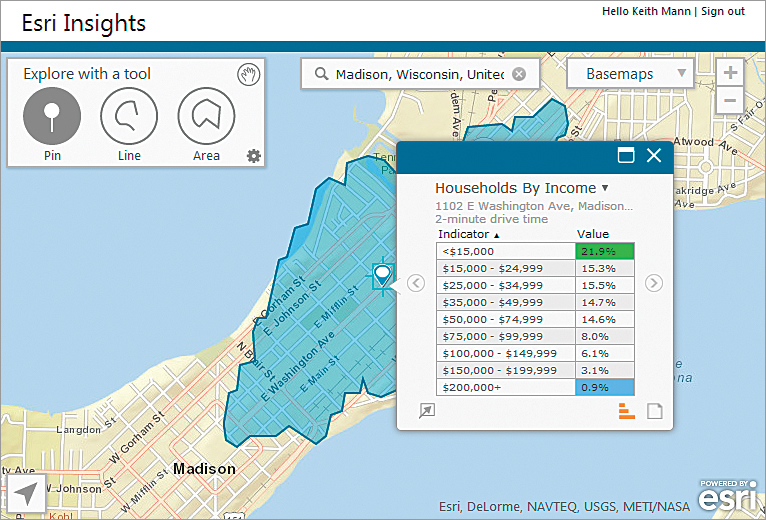Click Hello Keith Mann user name
Screen dimensions: 766x520
pos(646,11)
